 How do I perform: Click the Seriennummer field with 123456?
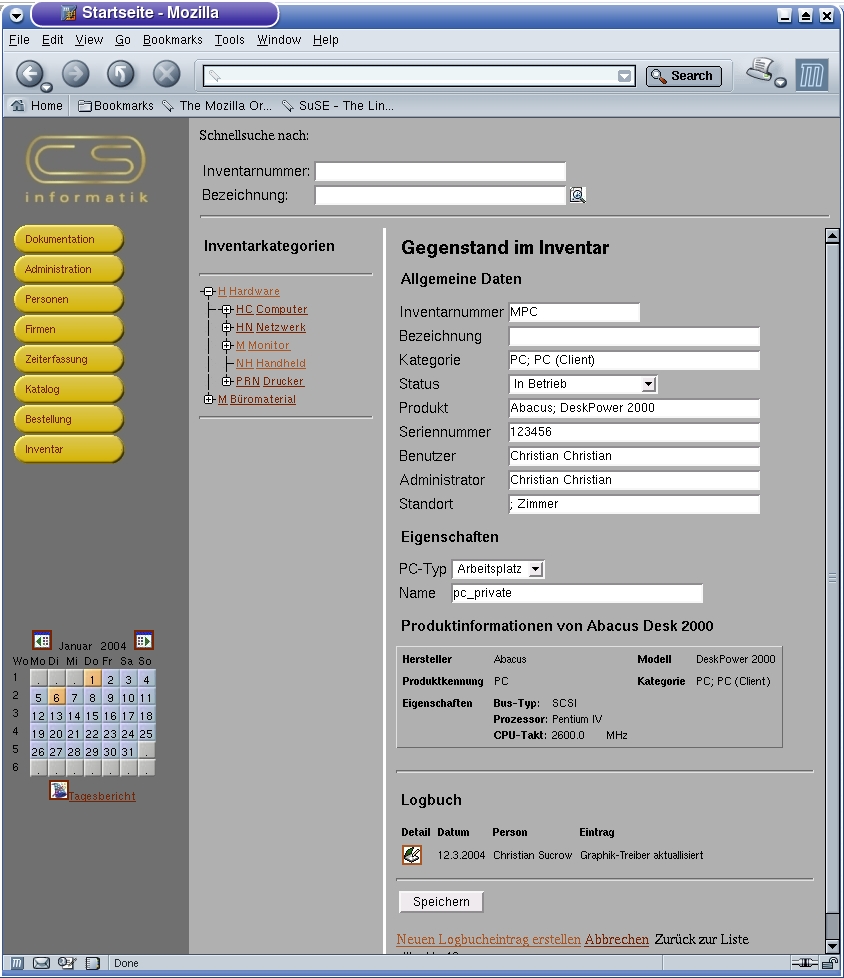pos(634,432)
